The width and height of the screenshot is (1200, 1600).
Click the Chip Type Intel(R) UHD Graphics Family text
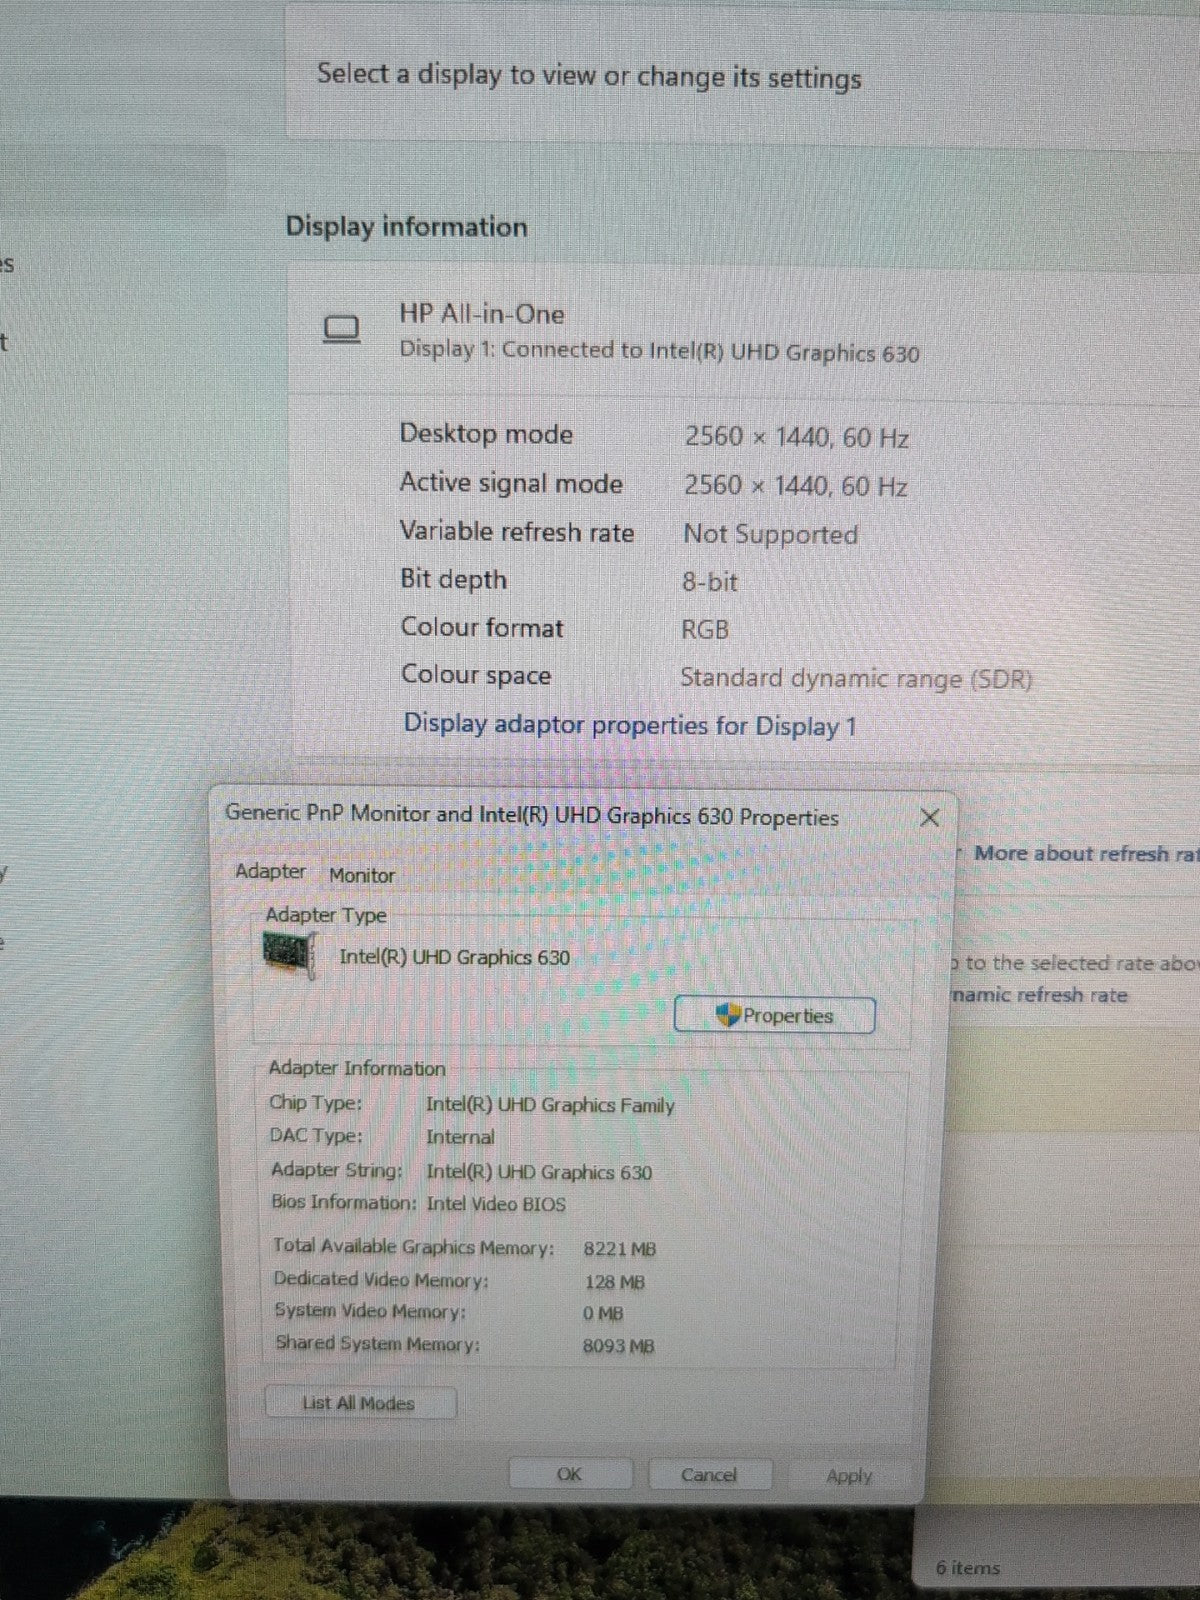click(550, 1105)
